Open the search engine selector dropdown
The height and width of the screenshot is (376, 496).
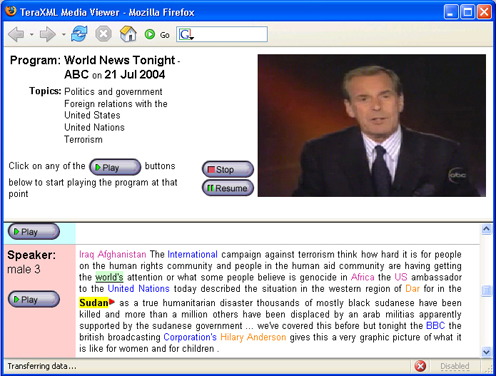[x=186, y=34]
